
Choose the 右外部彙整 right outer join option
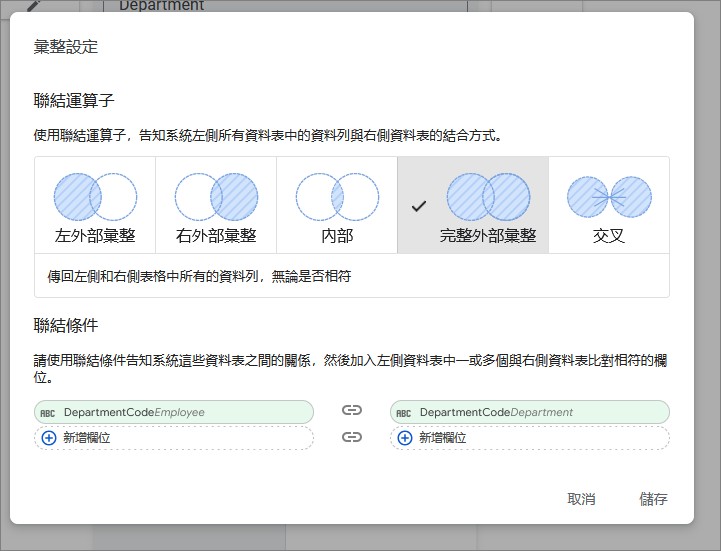[x=216, y=205]
